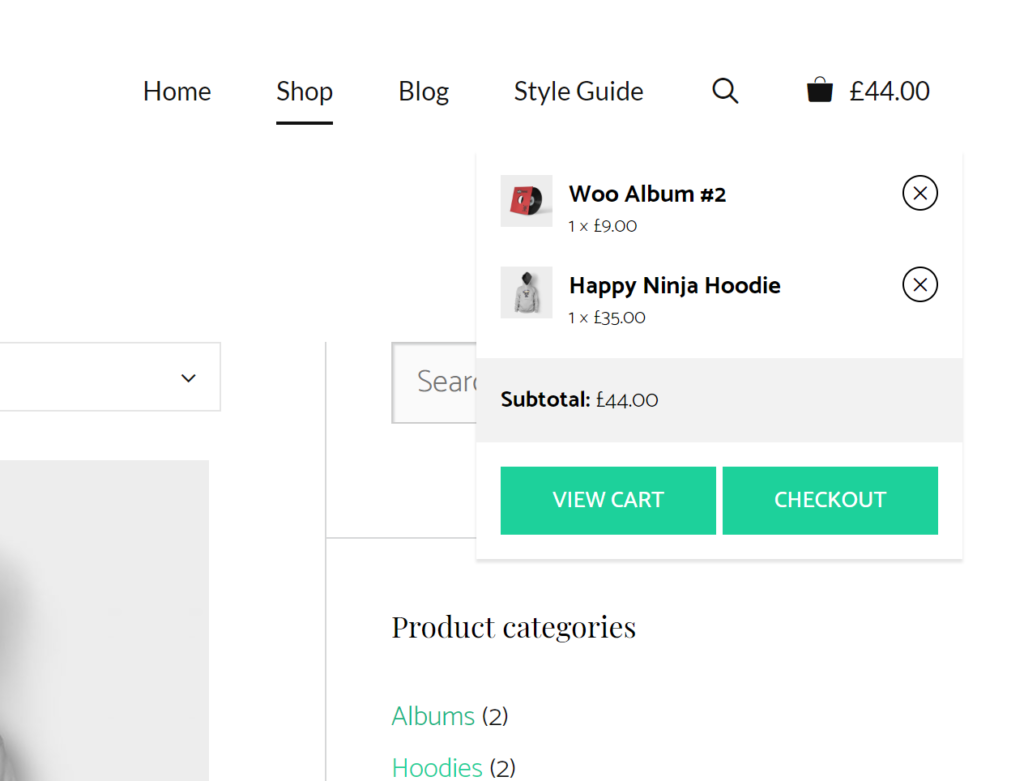The width and height of the screenshot is (1024, 781).
Task: Open the Style Guide
Action: (578, 91)
